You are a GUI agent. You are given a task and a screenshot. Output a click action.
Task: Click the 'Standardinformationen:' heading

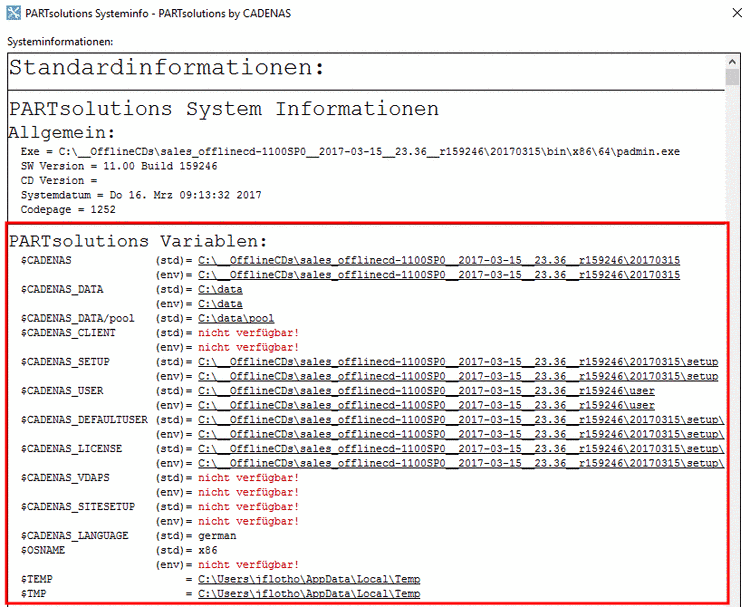(x=167, y=67)
